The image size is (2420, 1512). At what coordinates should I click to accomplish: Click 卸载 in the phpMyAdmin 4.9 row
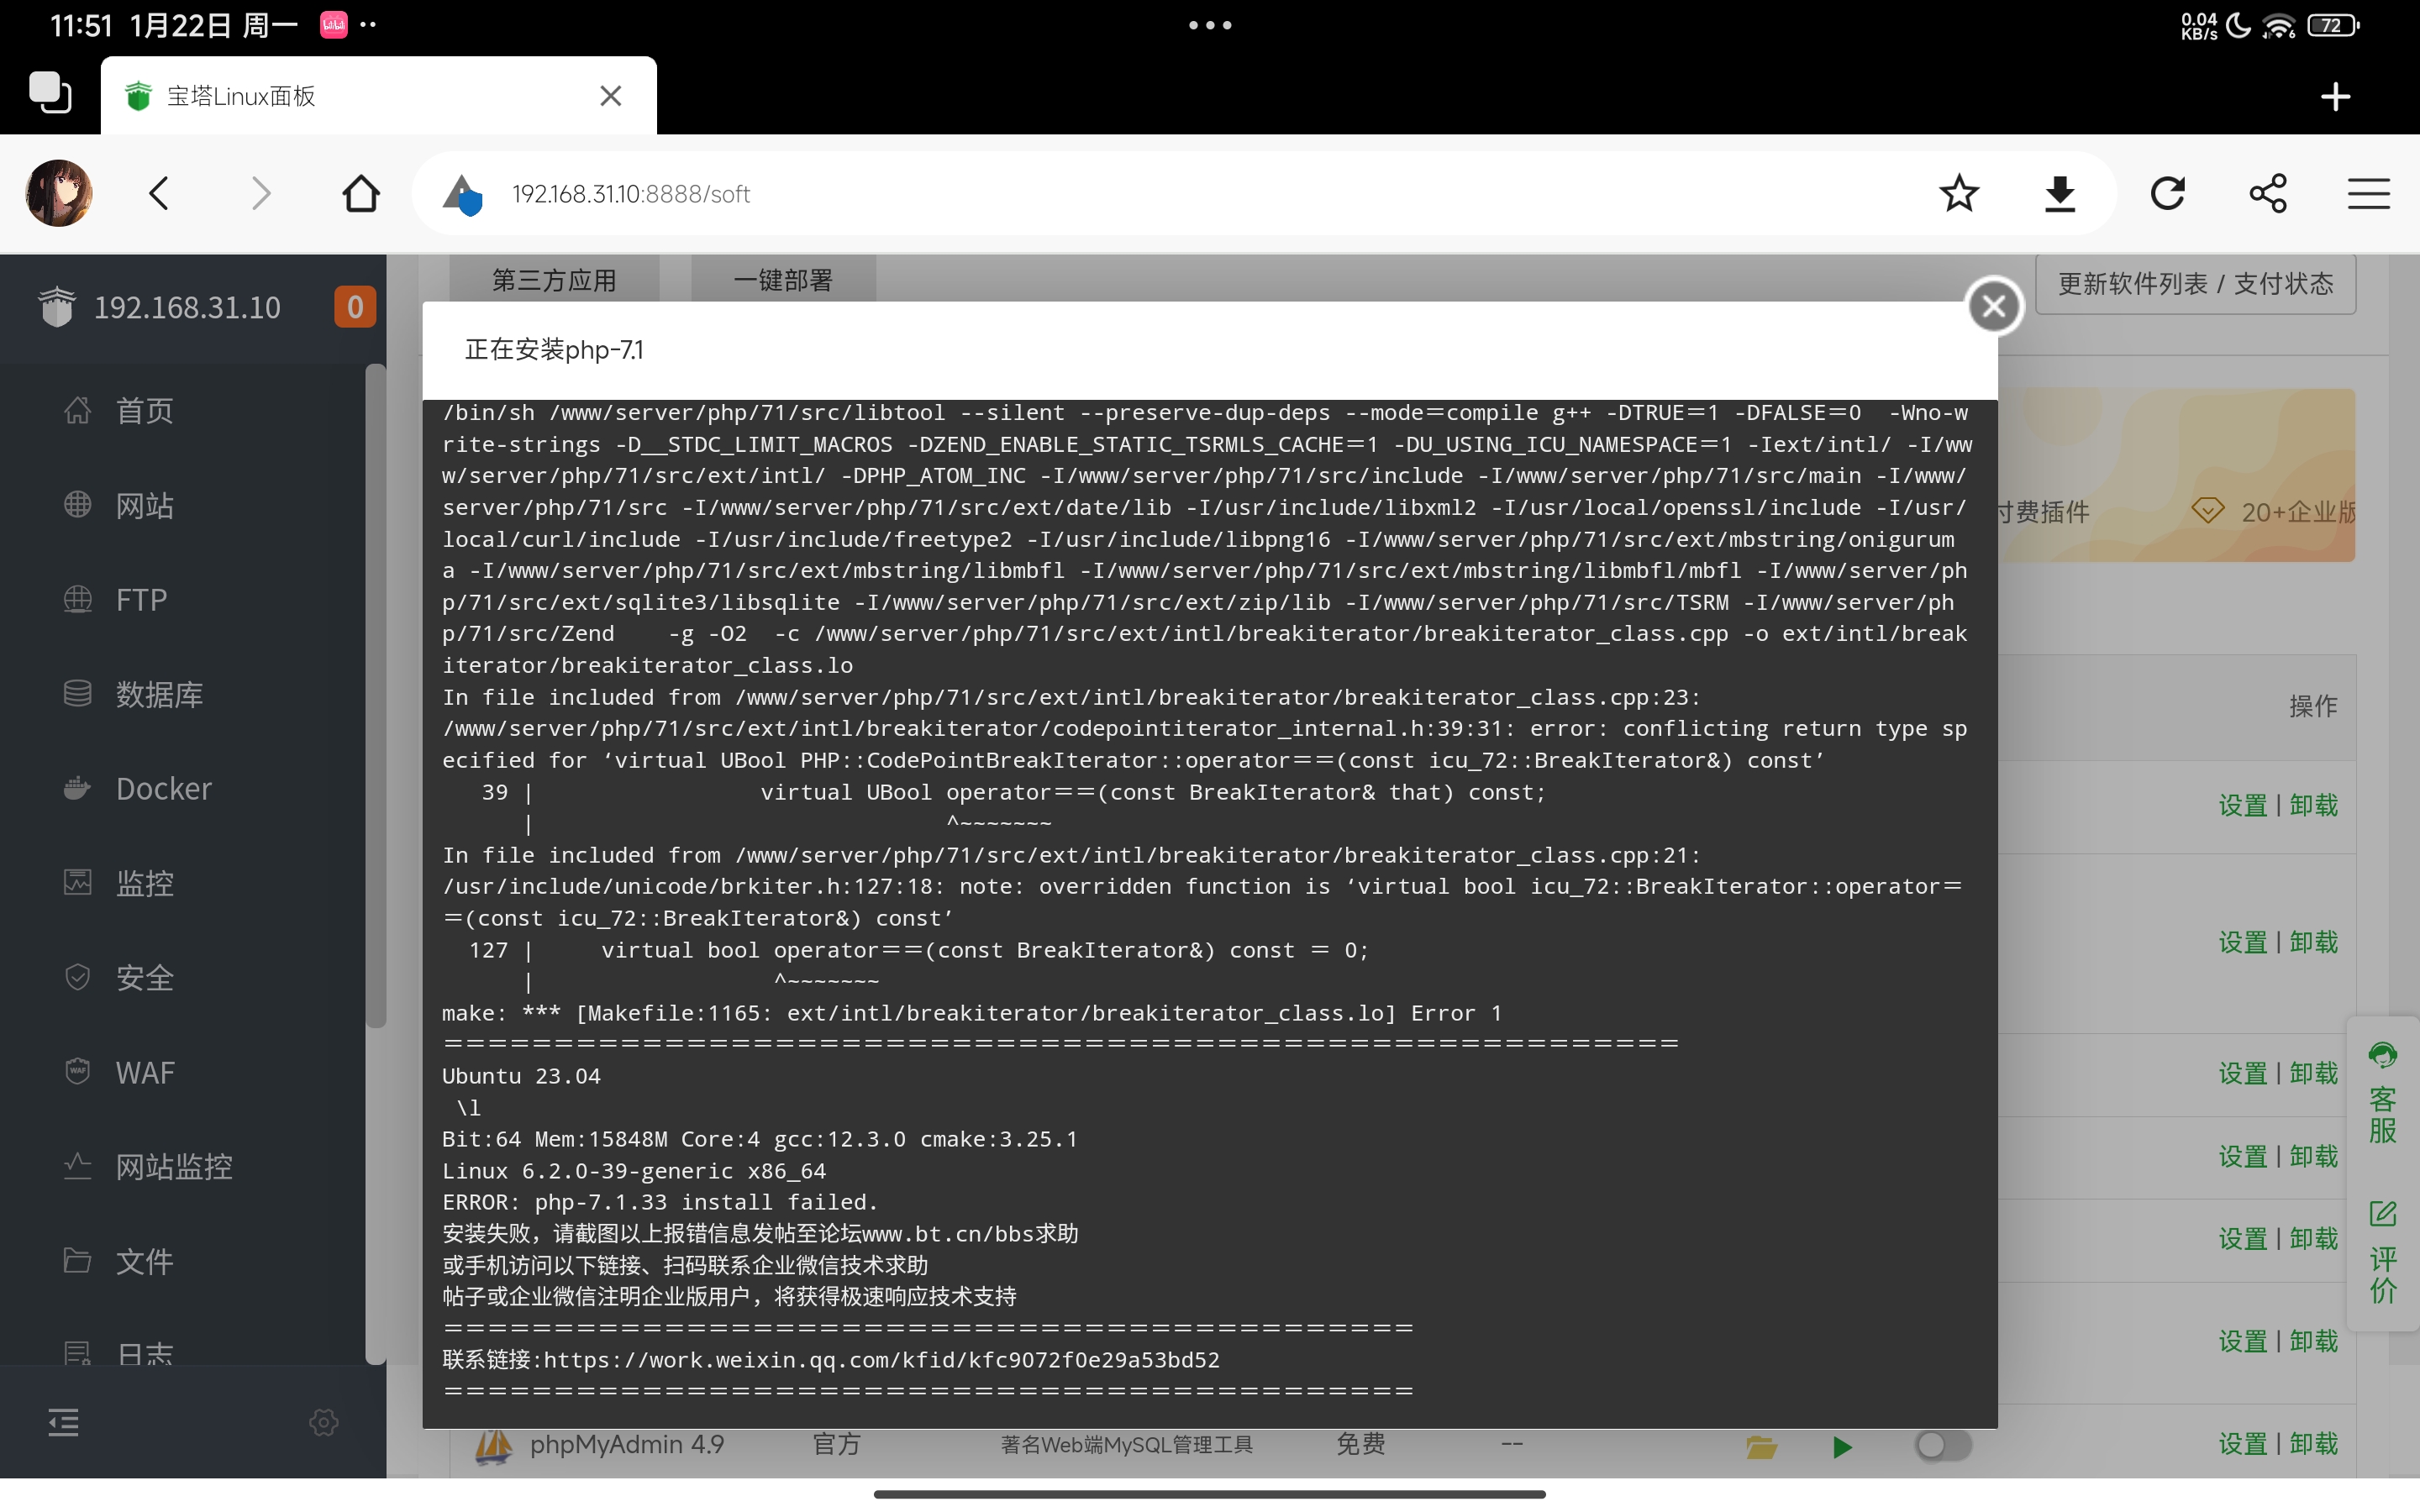(x=2314, y=1444)
